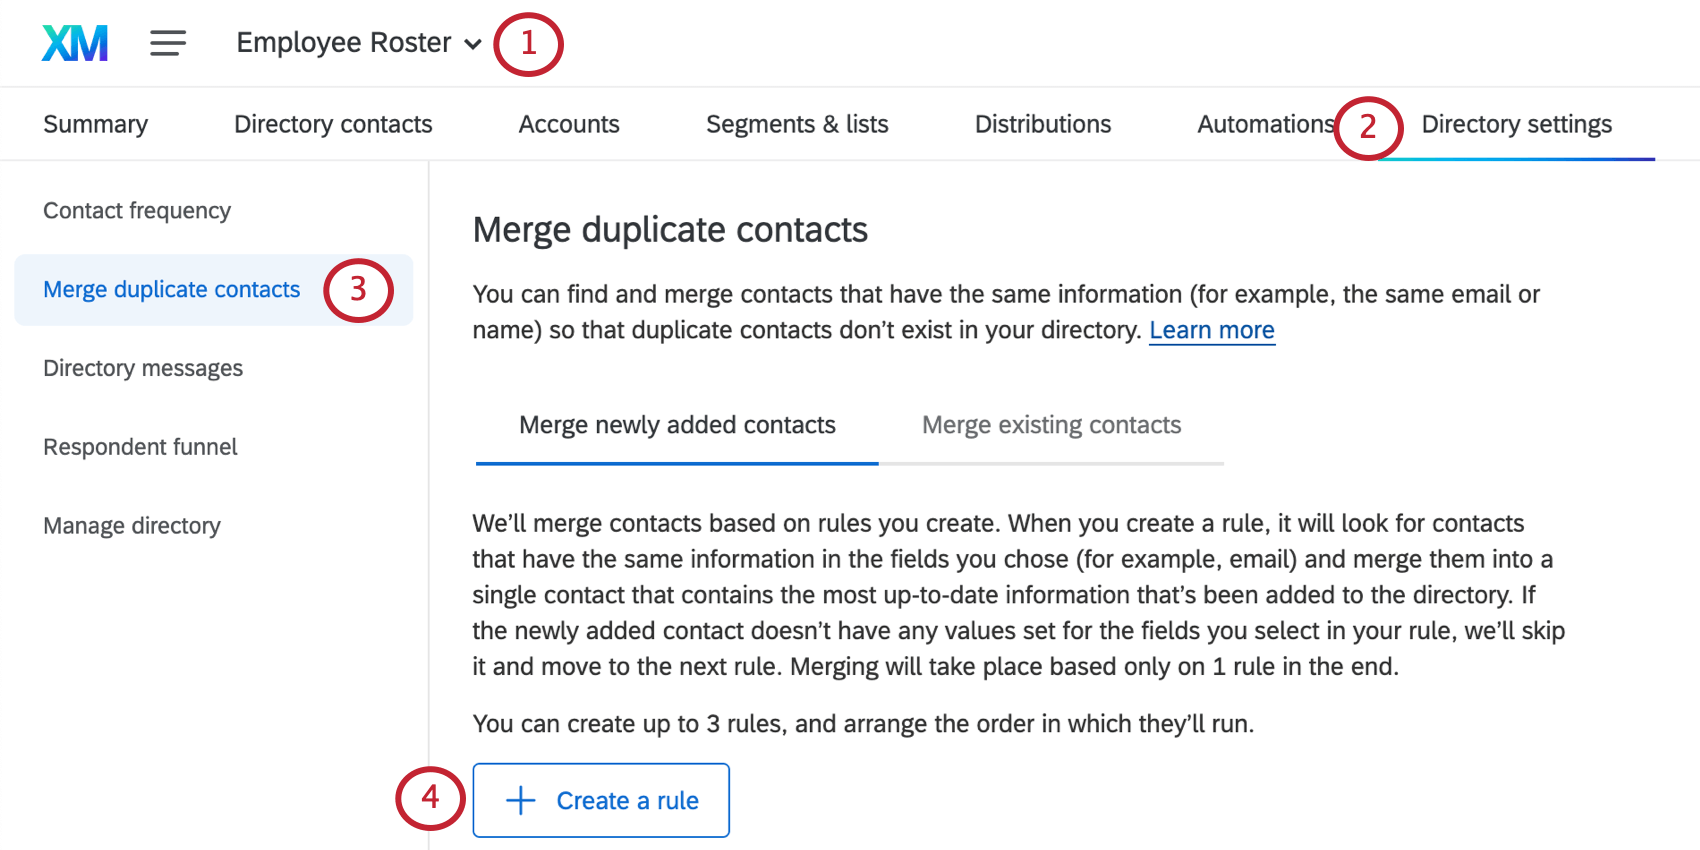Click the XM logo
This screenshot has height=850, width=1700.
[x=74, y=42]
